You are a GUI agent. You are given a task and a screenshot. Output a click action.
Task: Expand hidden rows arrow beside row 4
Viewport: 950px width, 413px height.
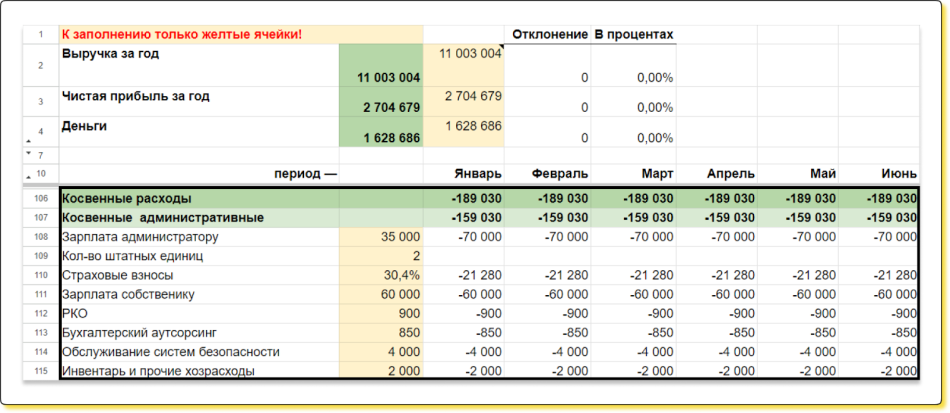point(27,143)
